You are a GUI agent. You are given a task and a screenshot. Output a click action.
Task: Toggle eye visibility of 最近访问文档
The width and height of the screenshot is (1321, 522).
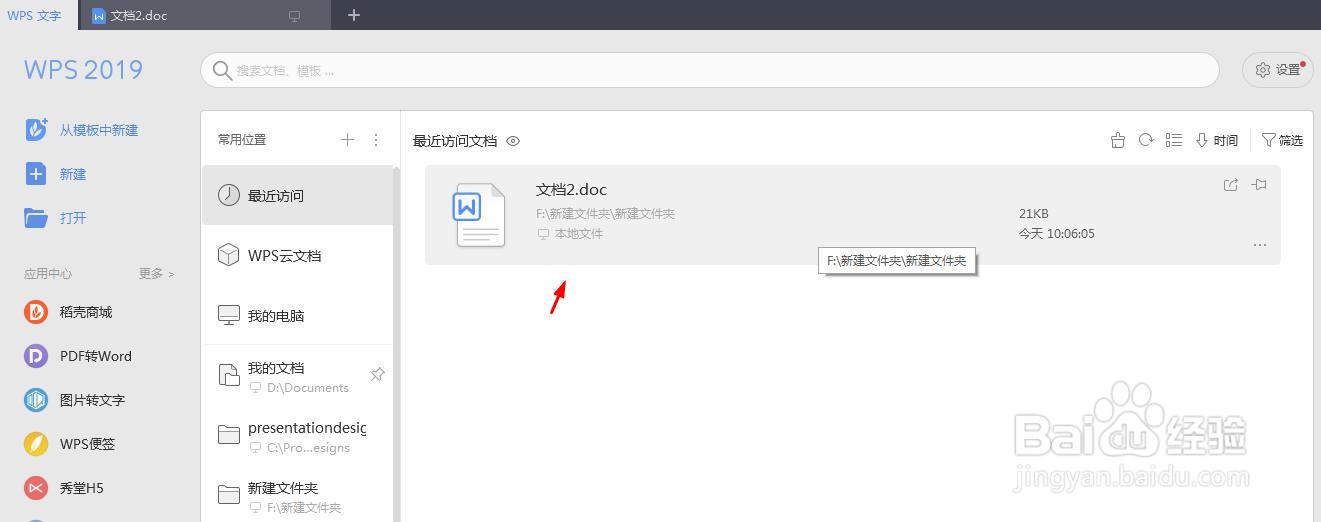point(513,141)
